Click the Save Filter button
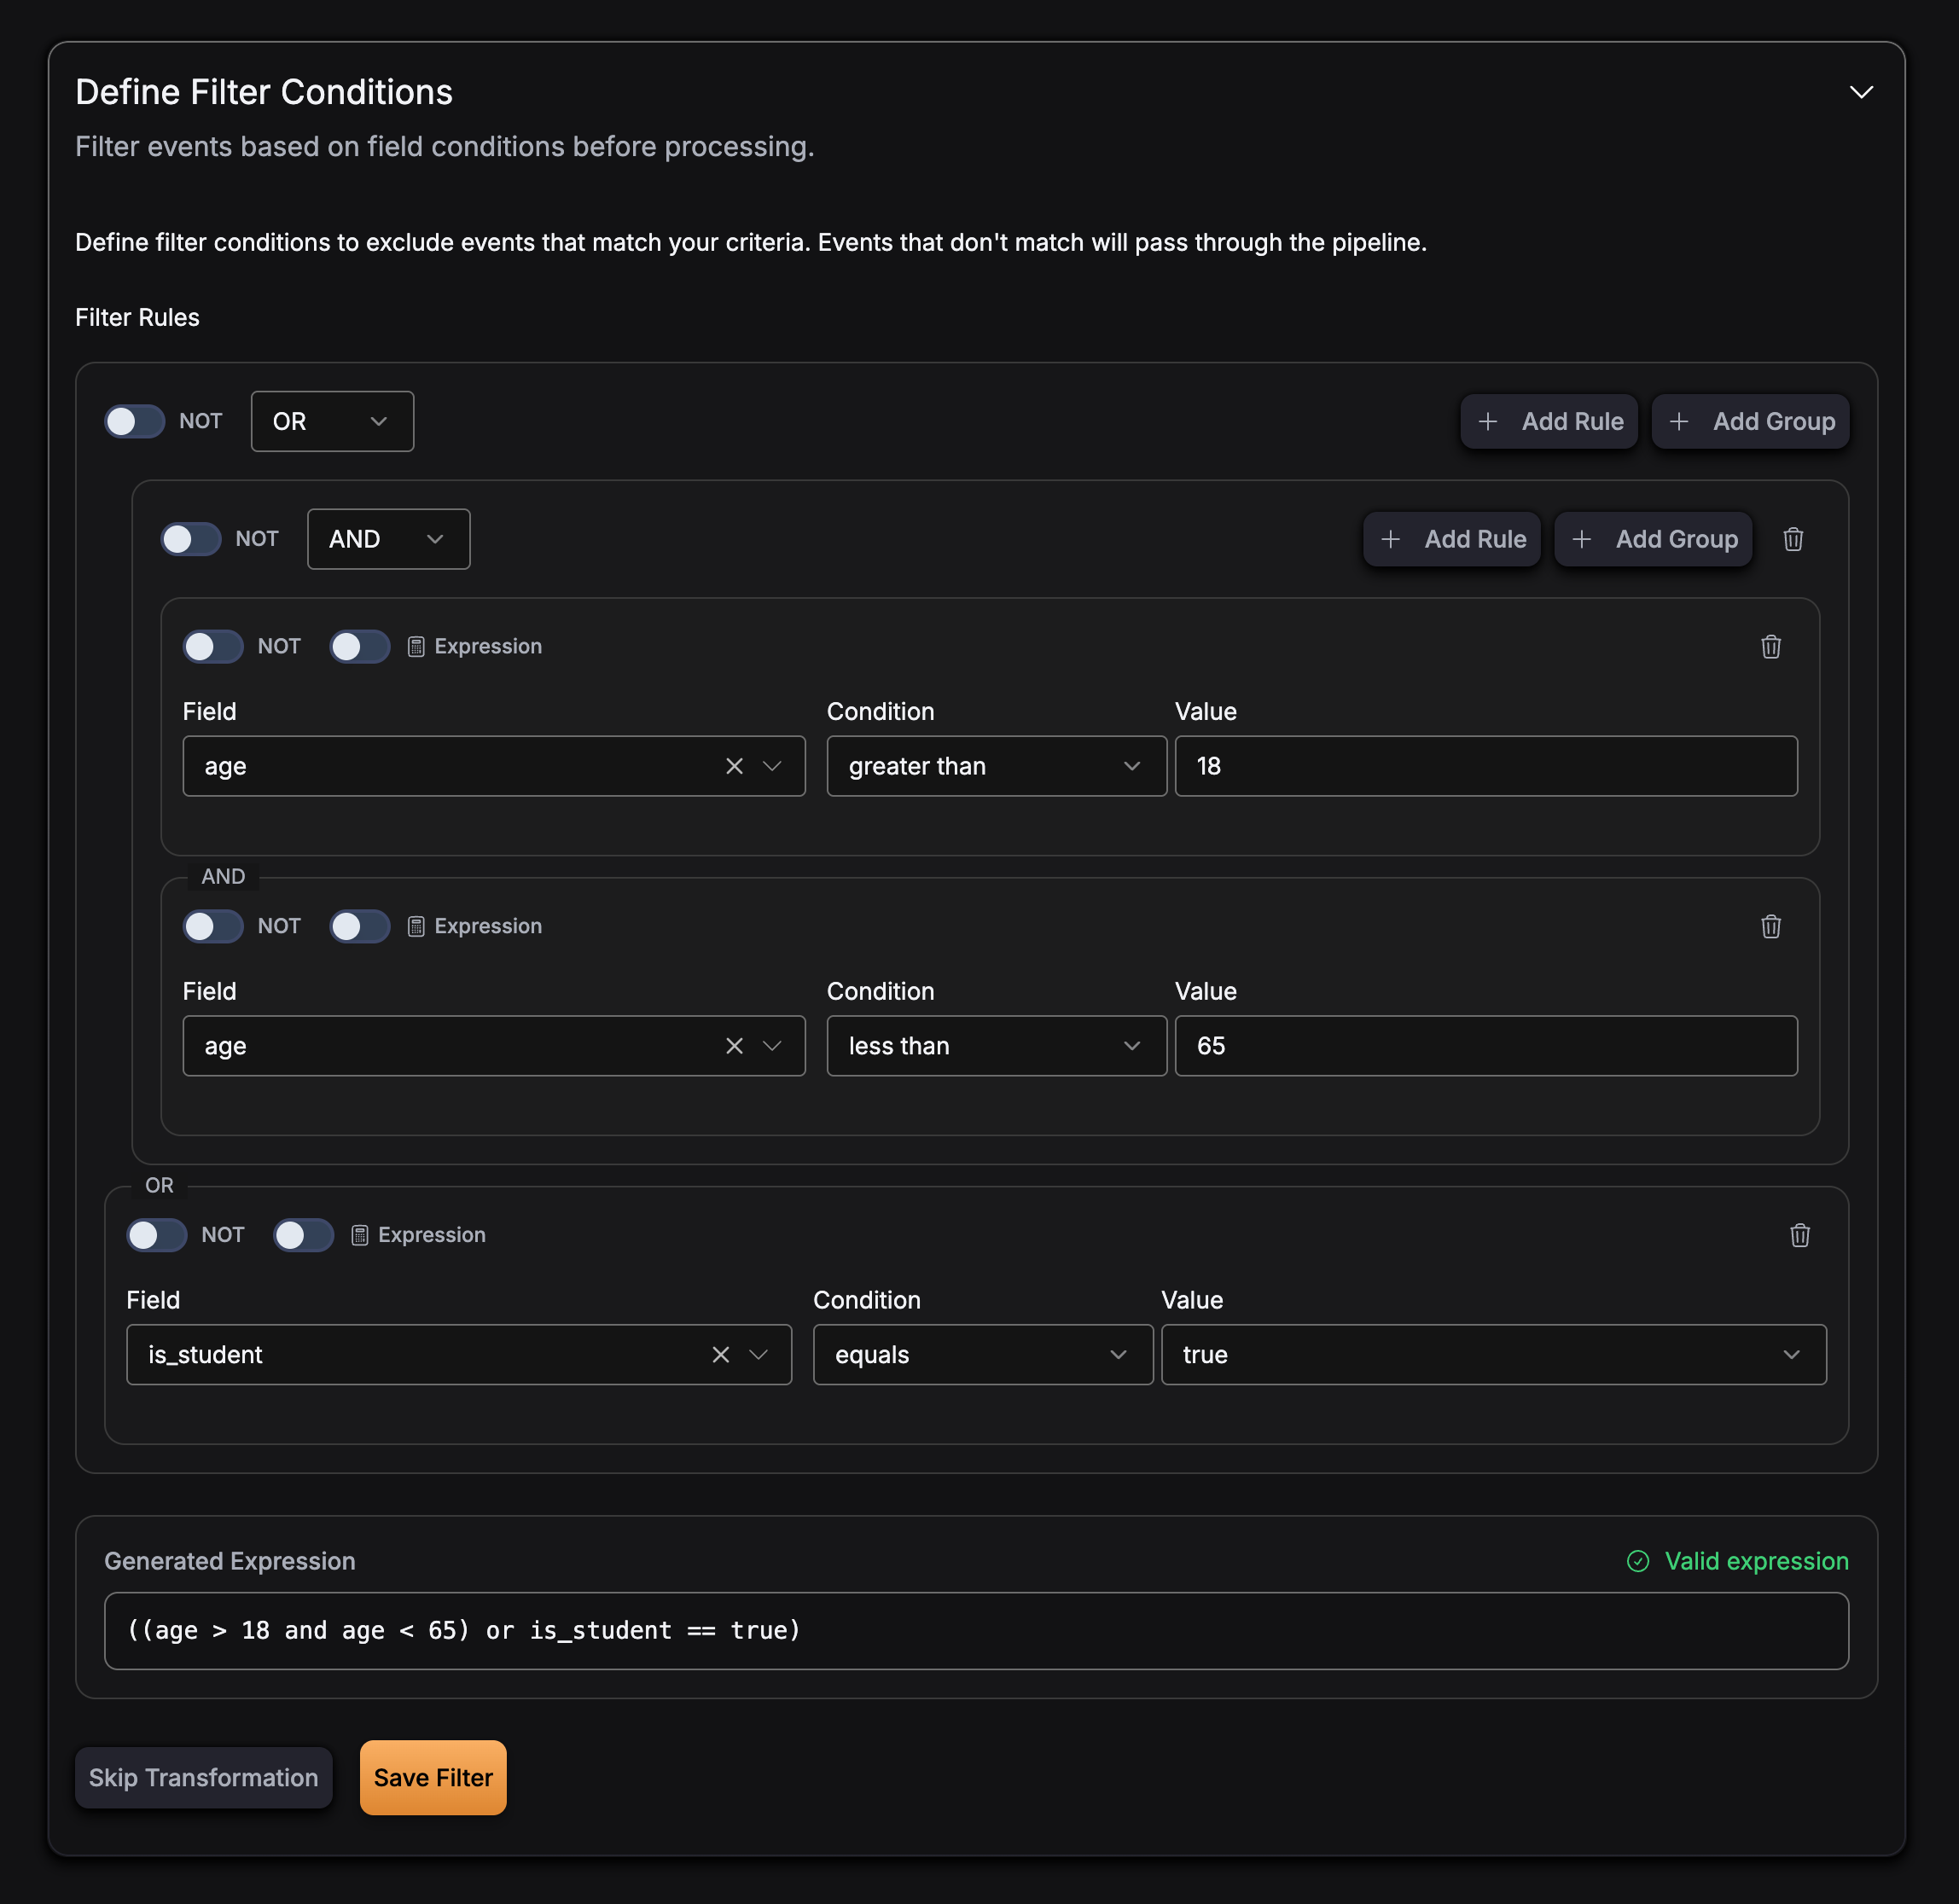 click(x=433, y=1777)
